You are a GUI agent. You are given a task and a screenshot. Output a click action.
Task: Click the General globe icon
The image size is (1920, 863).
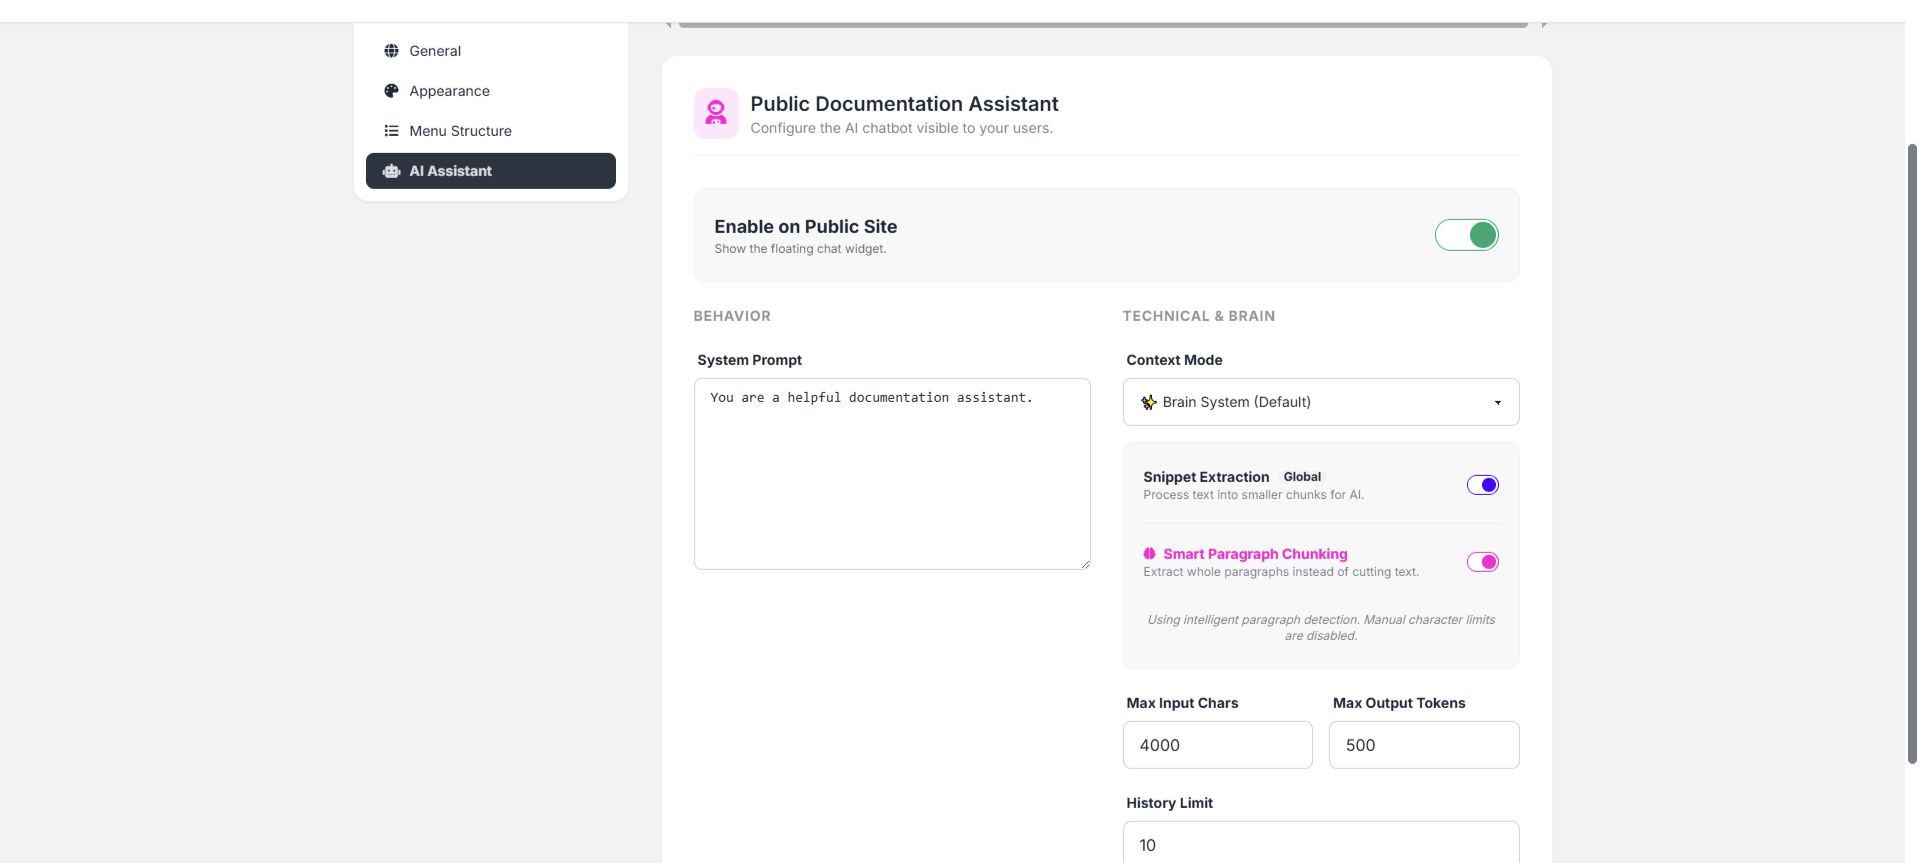(391, 51)
